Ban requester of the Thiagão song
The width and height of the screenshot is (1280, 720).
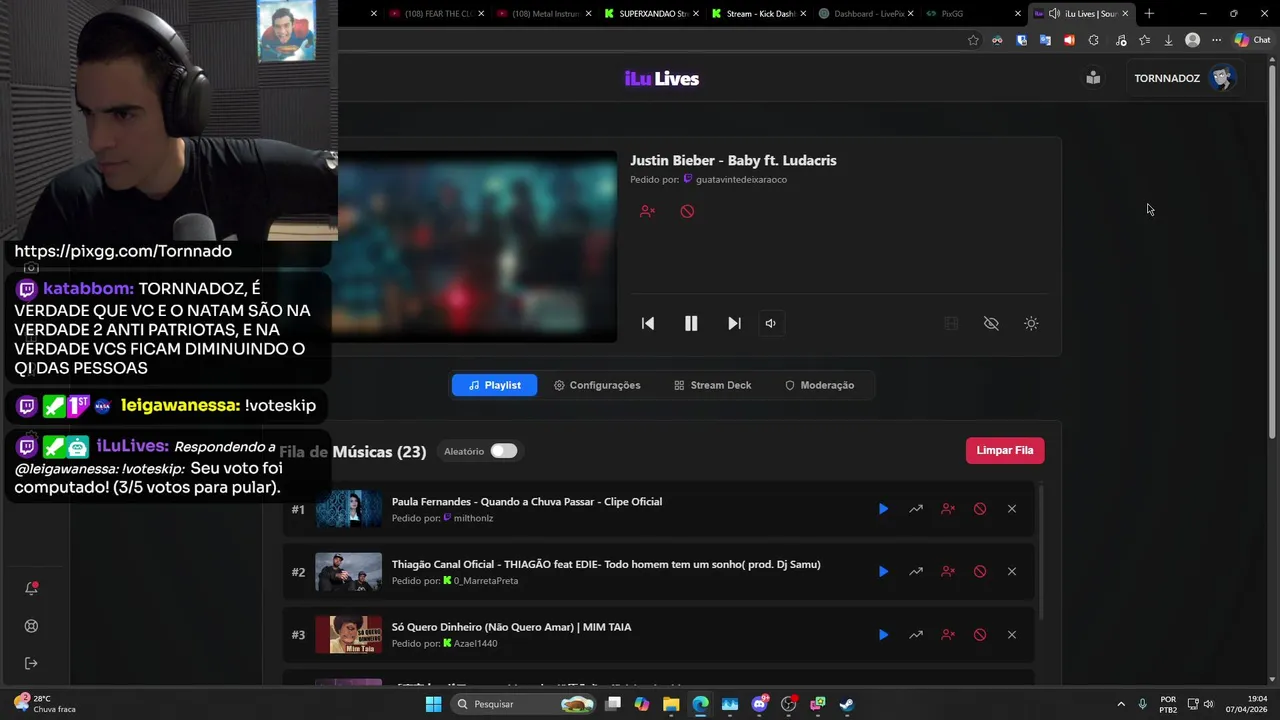coord(948,572)
